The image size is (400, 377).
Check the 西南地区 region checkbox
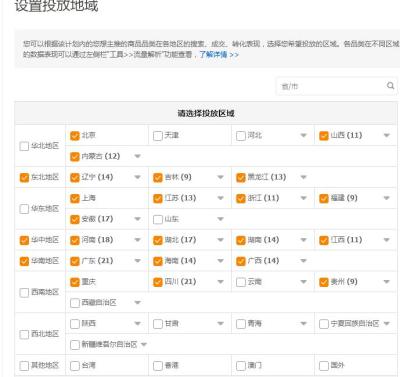[24, 293]
